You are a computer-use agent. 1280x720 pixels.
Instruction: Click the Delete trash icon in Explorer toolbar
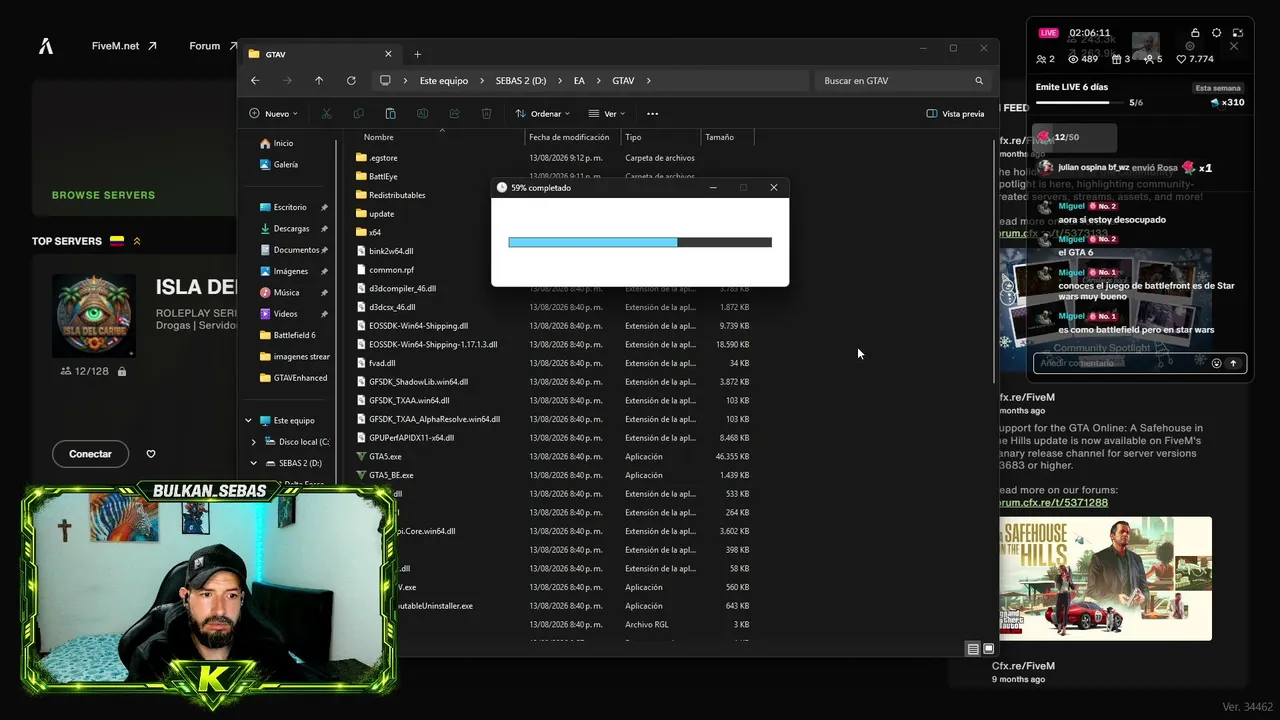[486, 114]
